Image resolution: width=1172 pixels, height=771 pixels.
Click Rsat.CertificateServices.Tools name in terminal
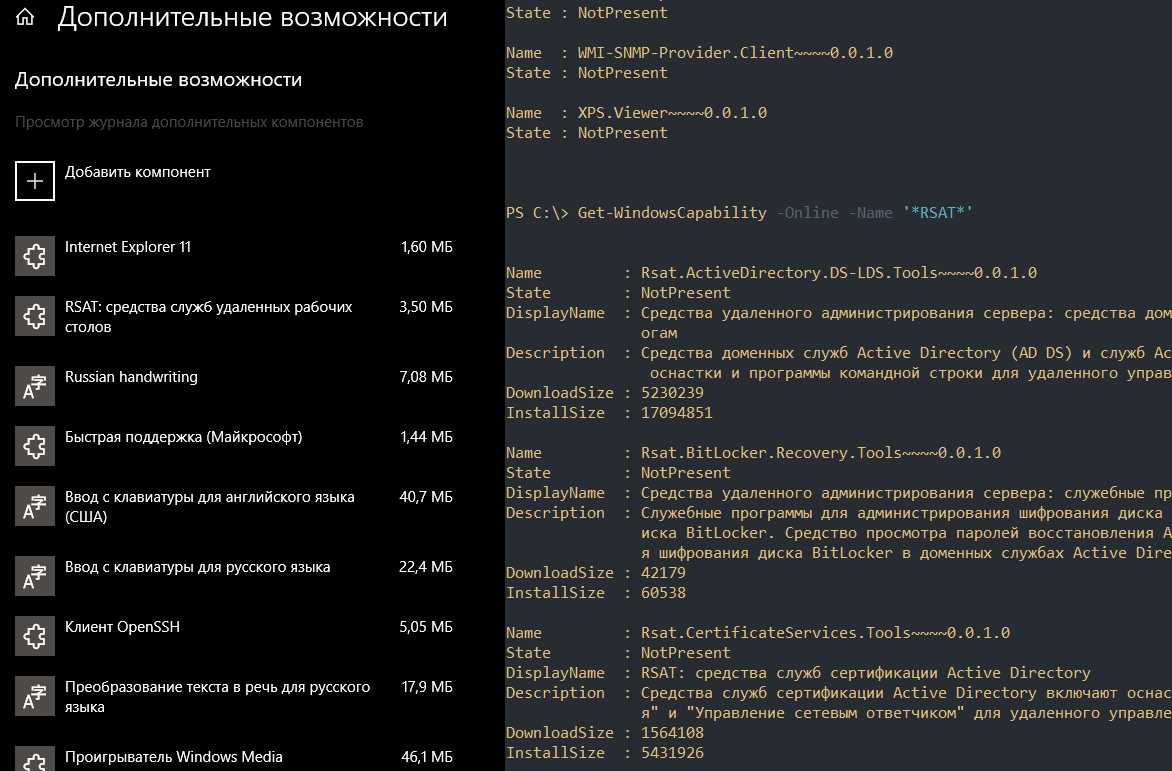point(825,633)
